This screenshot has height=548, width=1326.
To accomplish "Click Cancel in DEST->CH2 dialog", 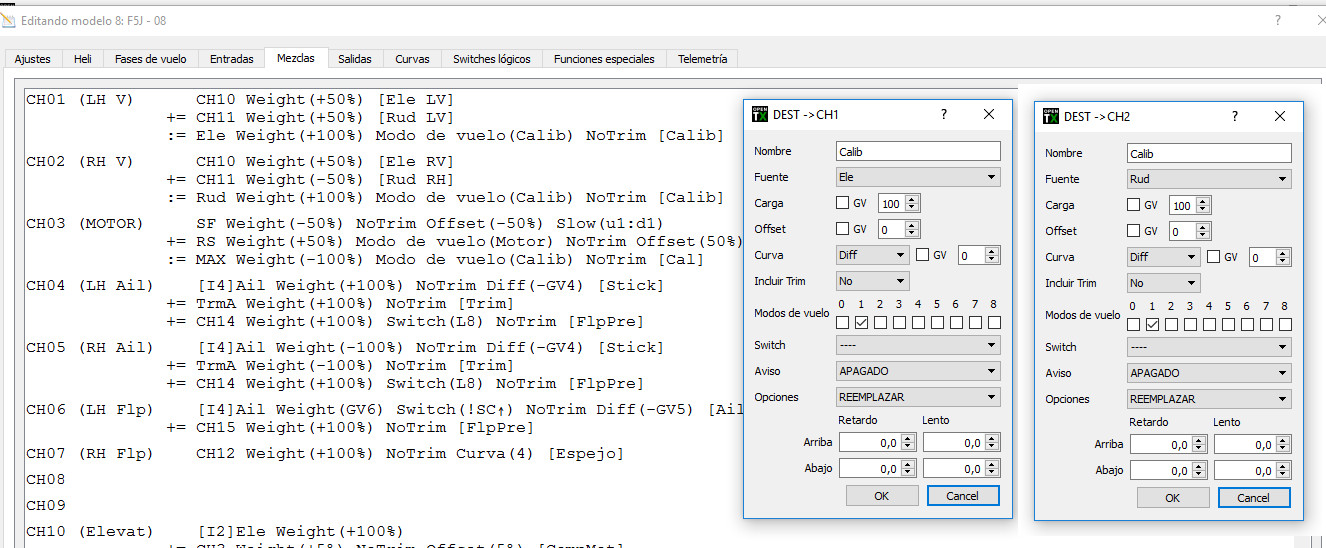I will [1253, 497].
